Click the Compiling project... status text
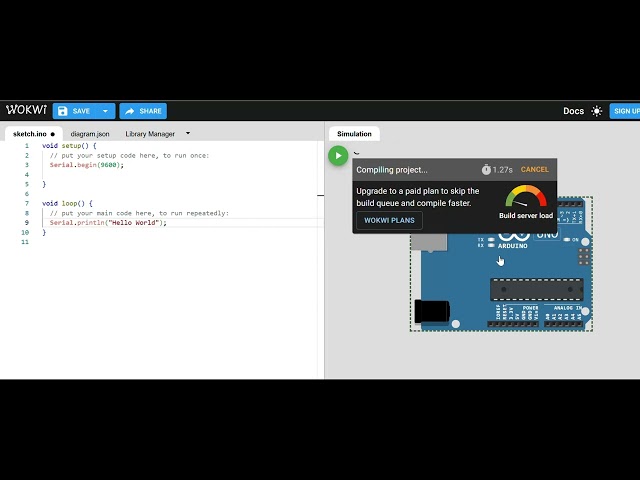Viewport: 640px width, 480px height. coord(392,170)
